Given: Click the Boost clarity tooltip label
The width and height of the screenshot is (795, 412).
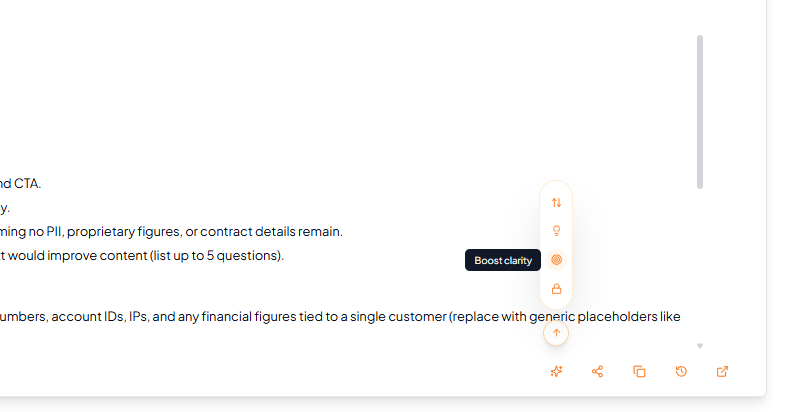Looking at the screenshot, I should [503, 260].
